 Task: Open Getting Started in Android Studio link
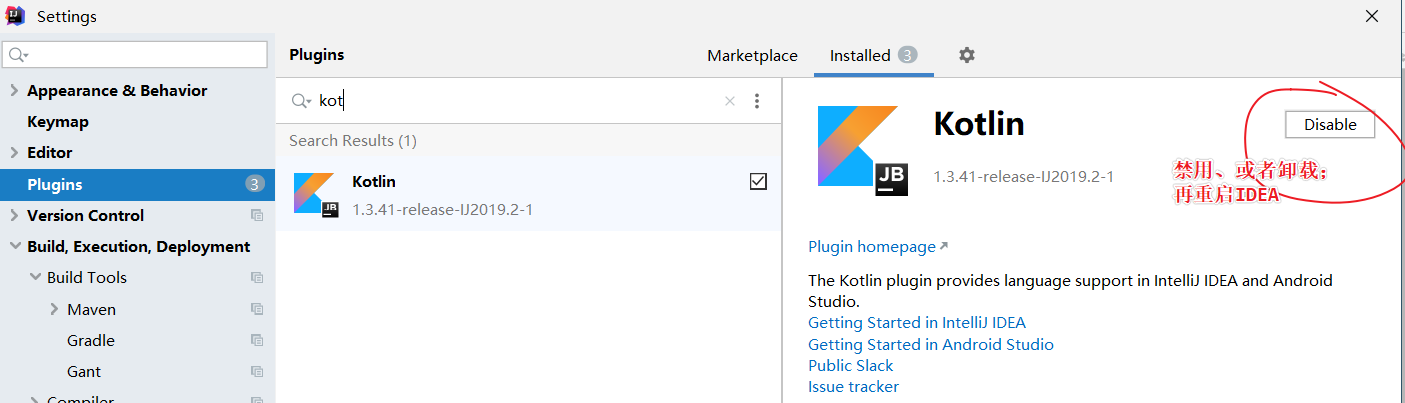coord(931,345)
